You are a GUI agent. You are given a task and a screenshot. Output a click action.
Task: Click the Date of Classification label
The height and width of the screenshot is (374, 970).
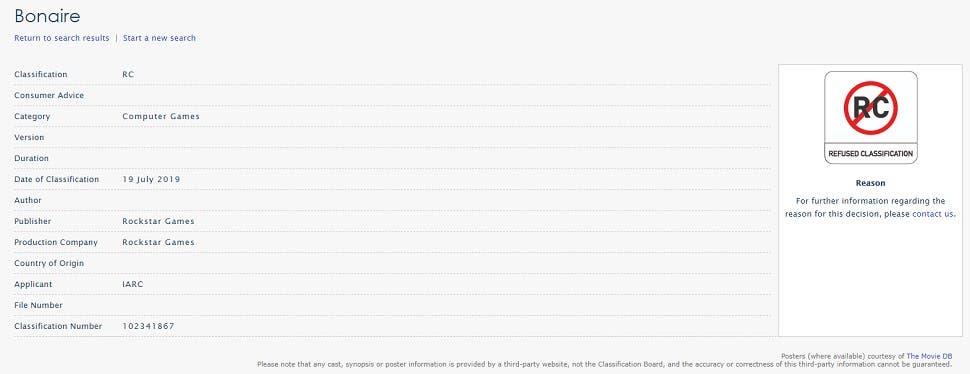(56, 179)
